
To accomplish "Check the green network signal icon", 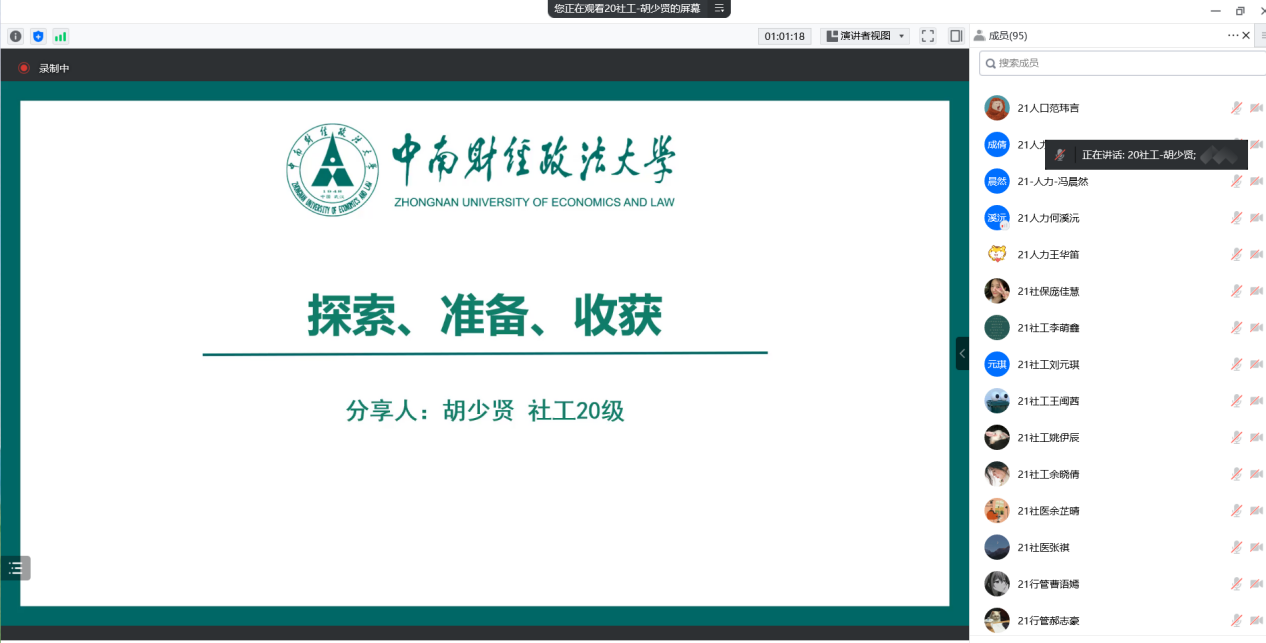I will (61, 36).
